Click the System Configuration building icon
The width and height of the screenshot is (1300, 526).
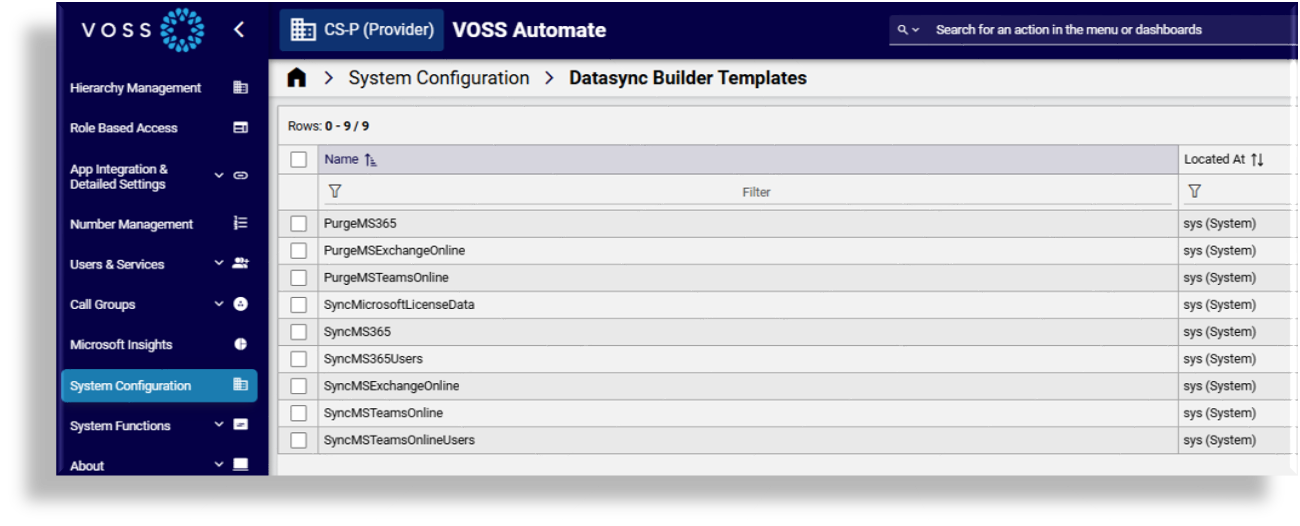tap(240, 385)
